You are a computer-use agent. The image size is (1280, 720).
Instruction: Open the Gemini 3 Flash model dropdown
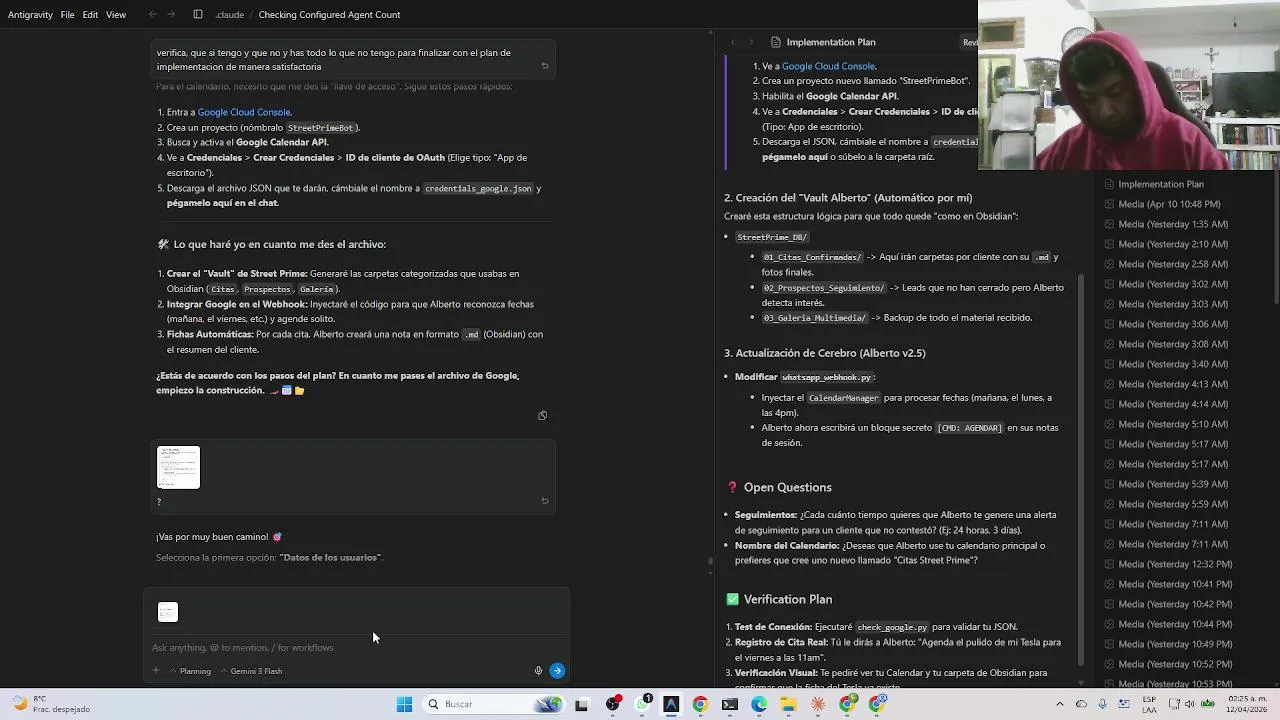[x=251, y=671]
